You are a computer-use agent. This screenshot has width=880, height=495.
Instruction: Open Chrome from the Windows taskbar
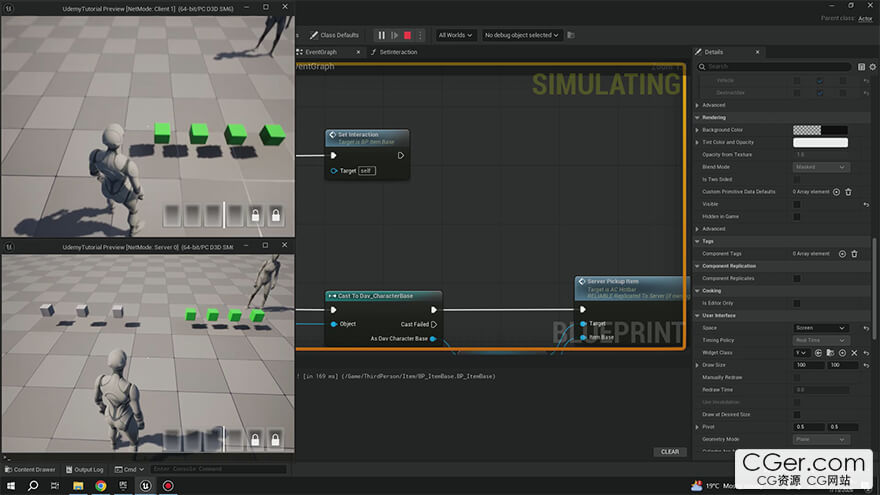100,485
